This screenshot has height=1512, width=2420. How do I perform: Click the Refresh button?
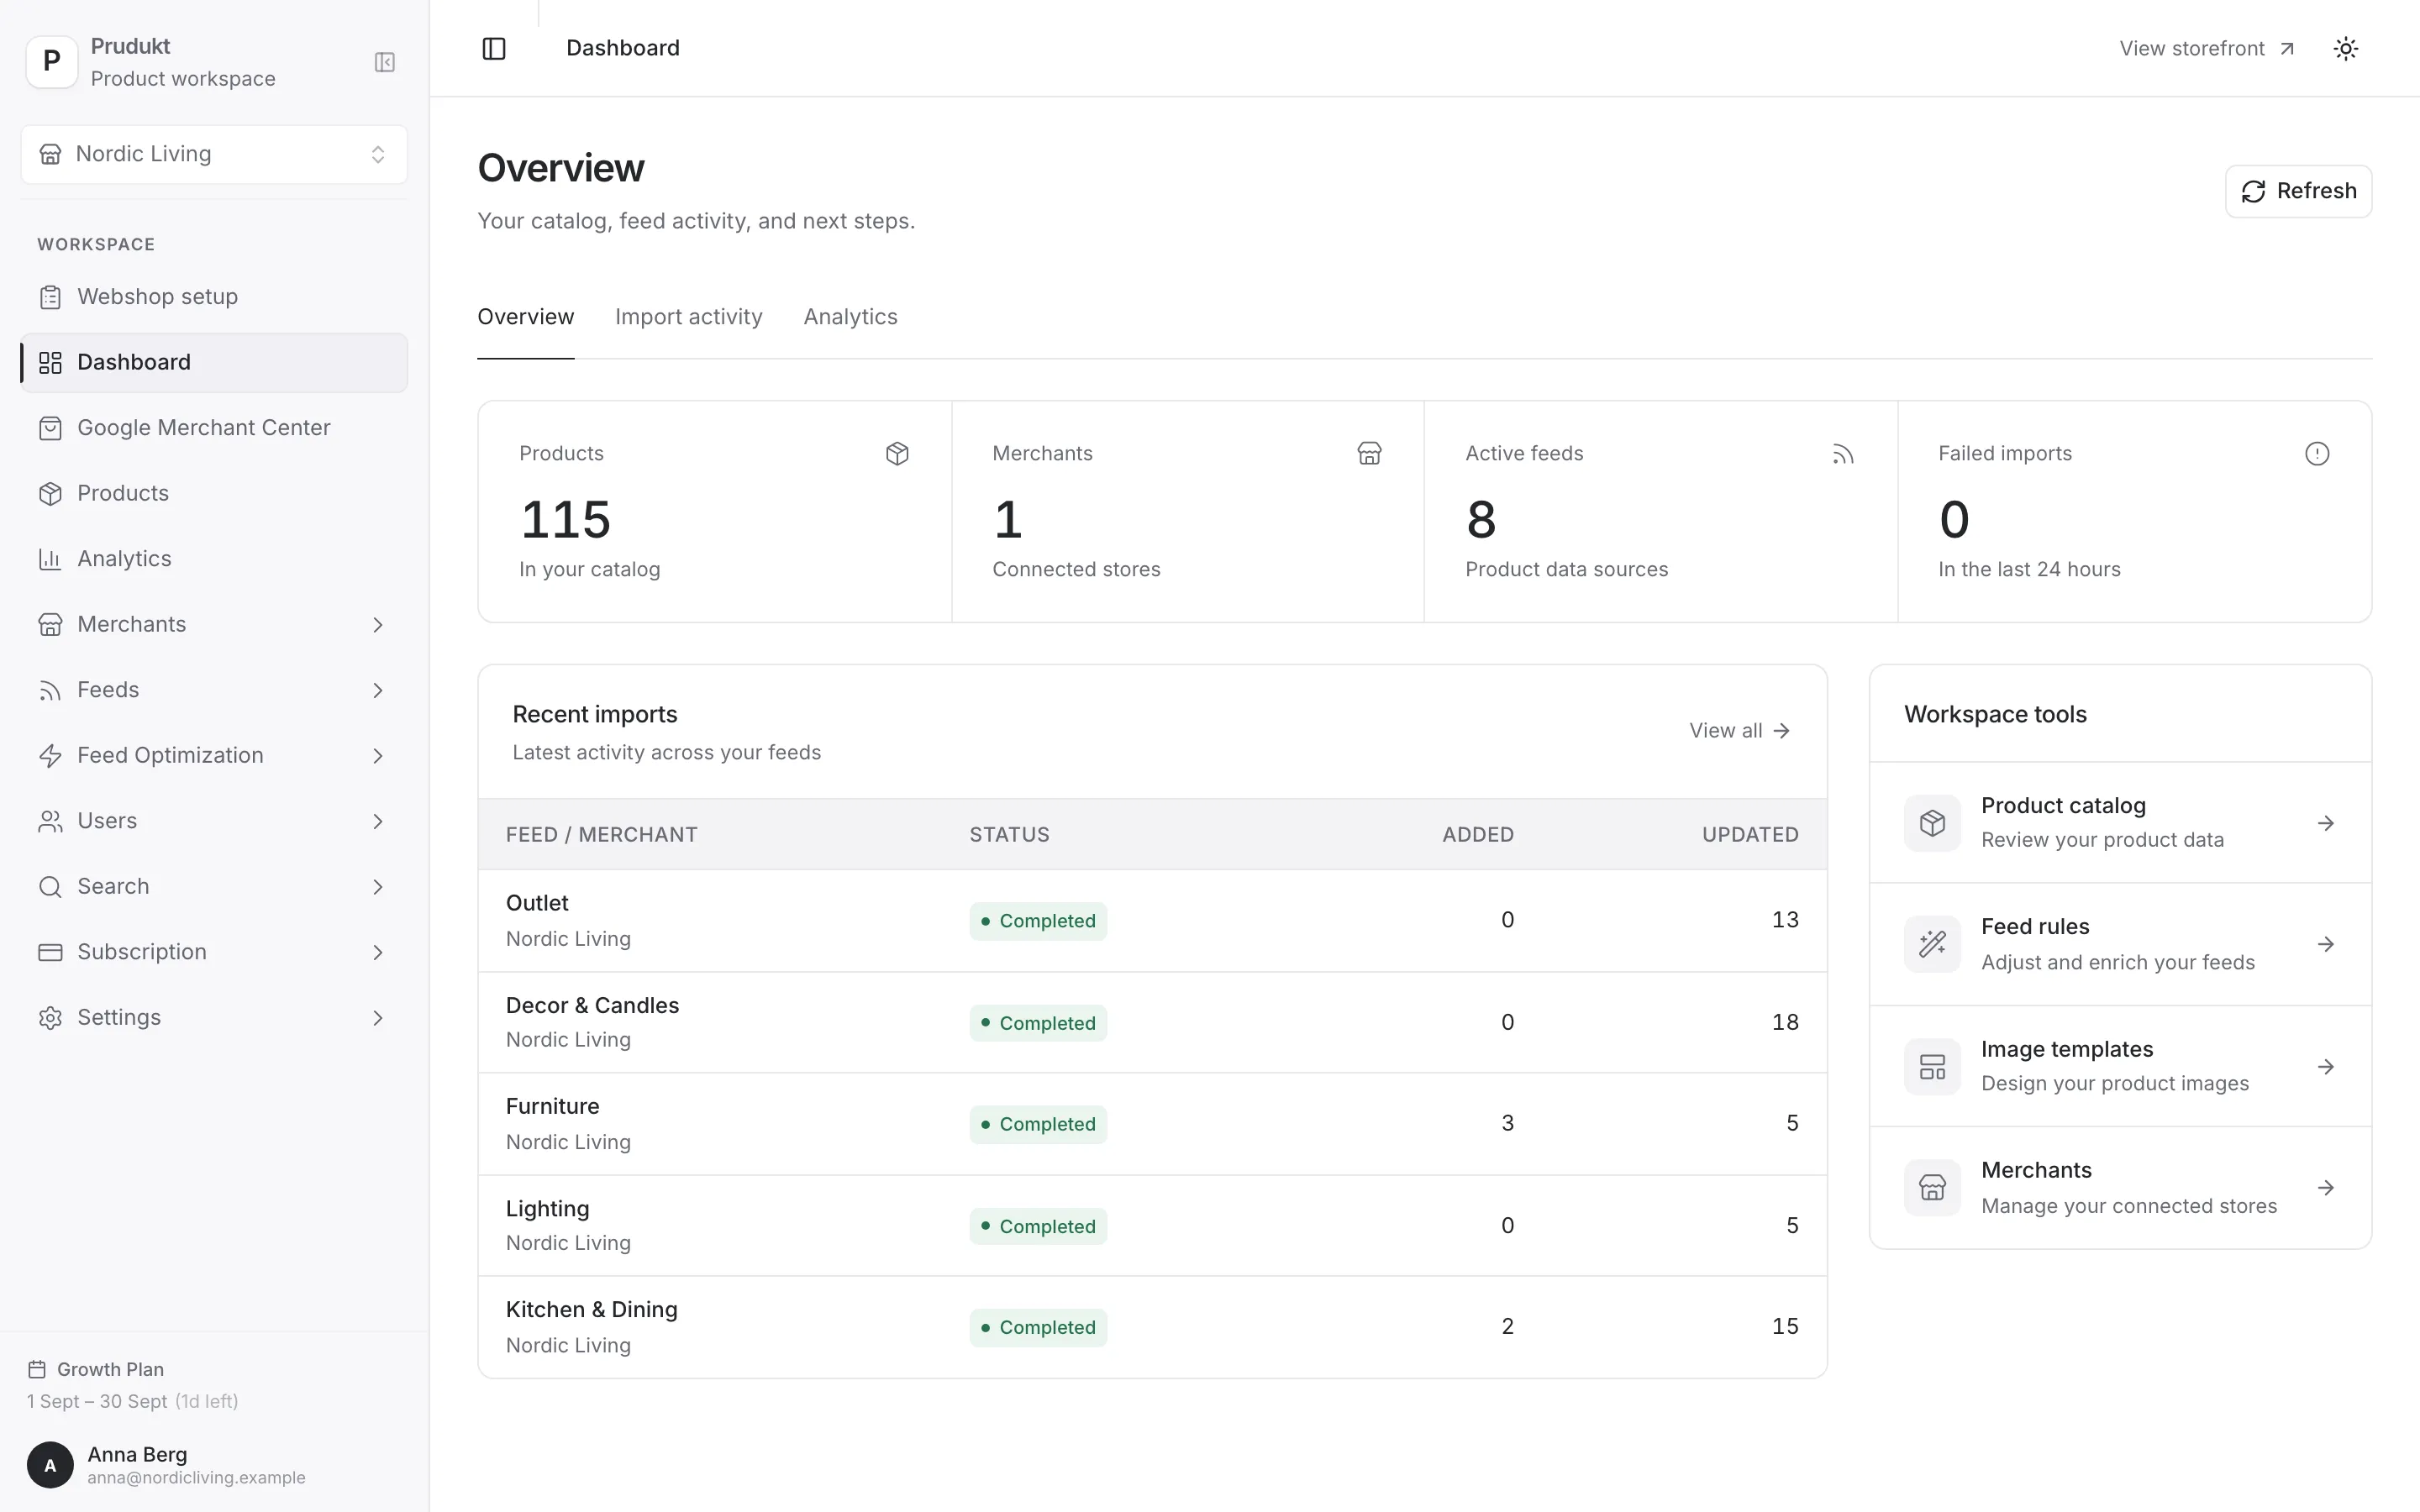pos(2298,191)
